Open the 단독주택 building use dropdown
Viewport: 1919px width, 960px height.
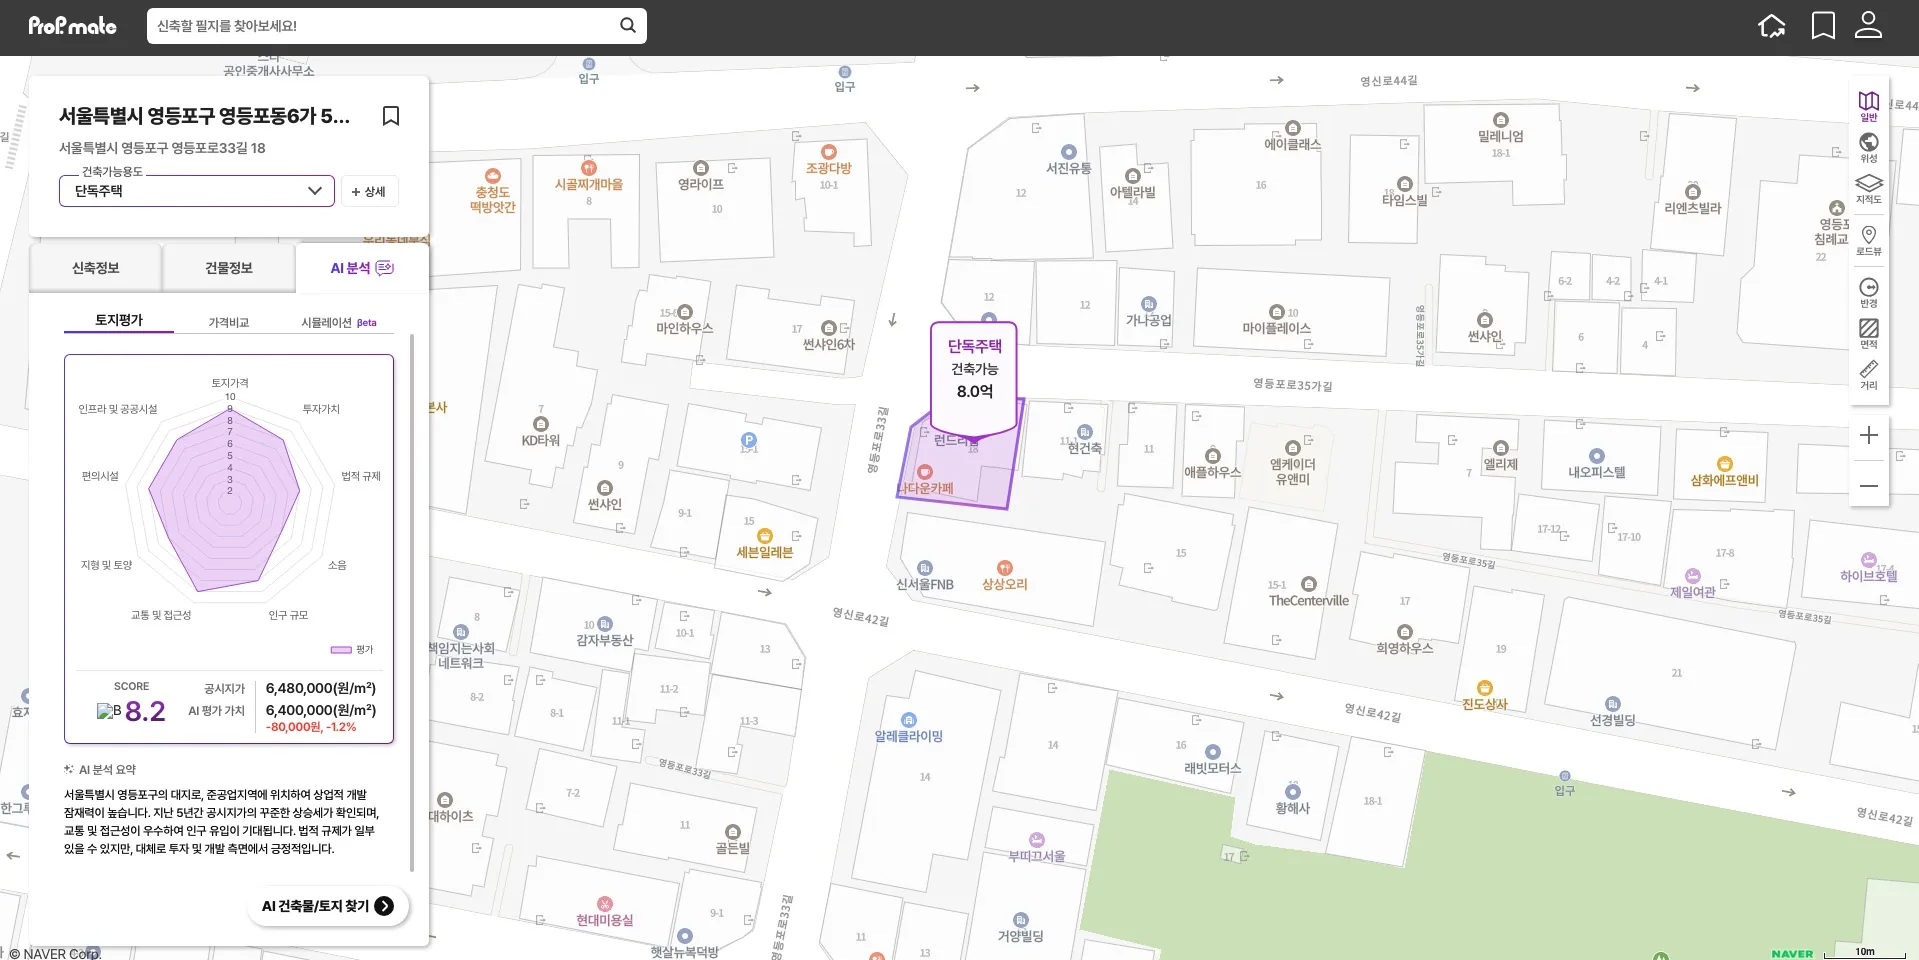196,191
